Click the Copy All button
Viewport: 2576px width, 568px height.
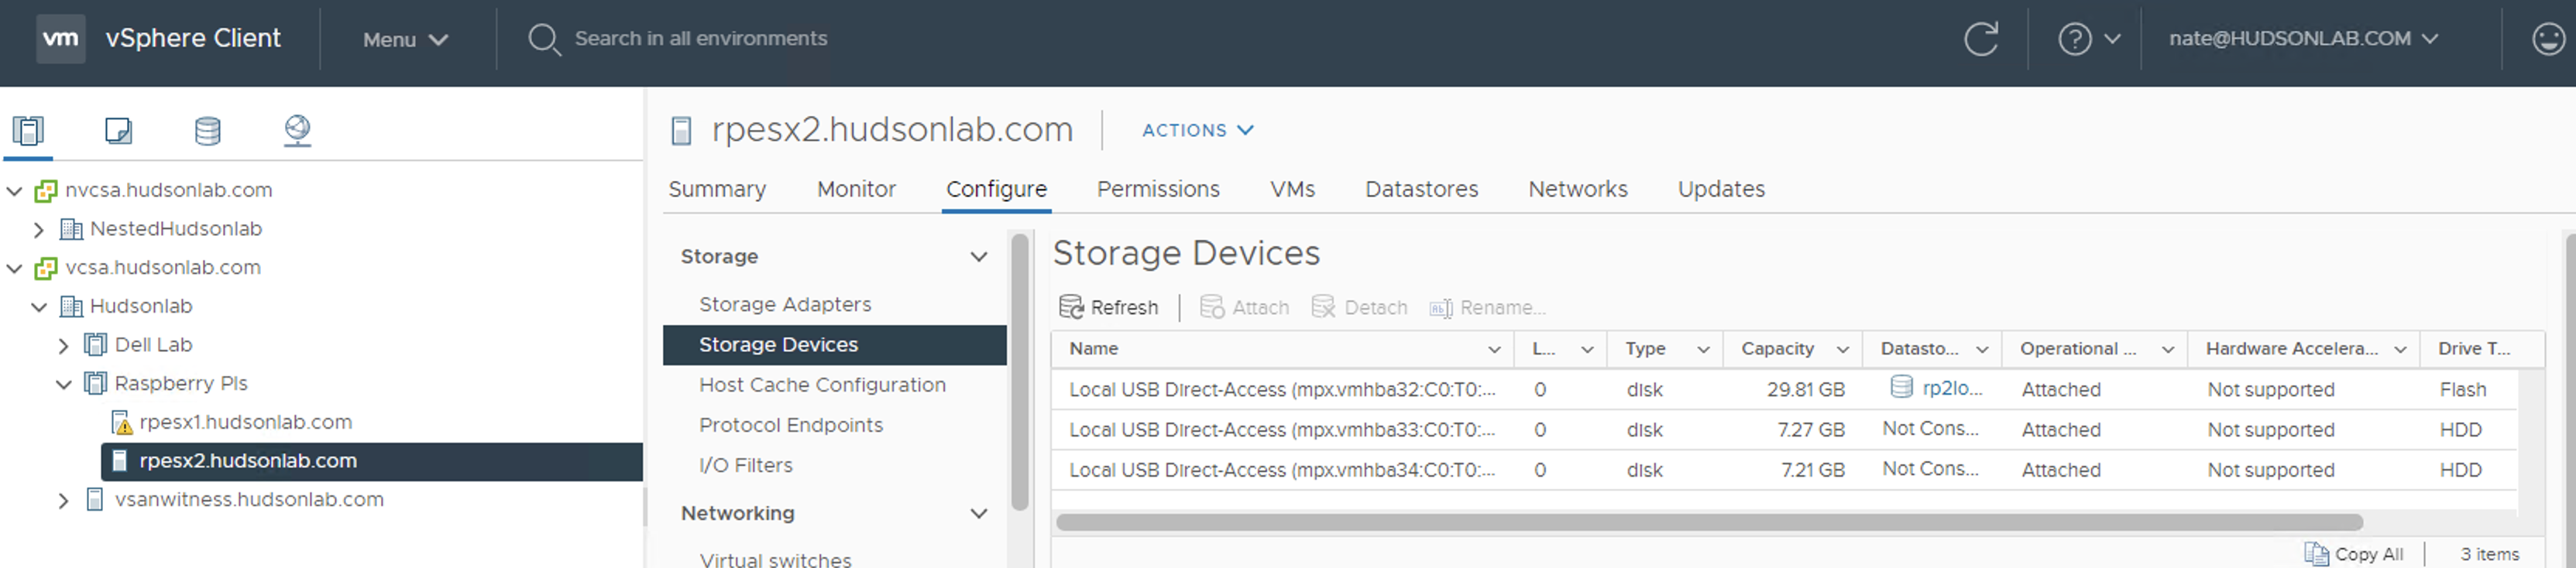(x=2353, y=554)
